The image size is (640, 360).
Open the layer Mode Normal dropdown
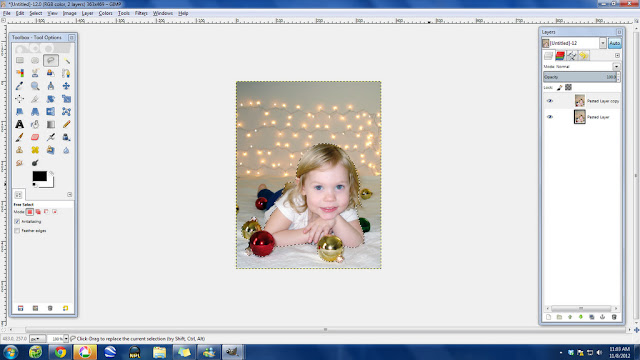(x=616, y=66)
